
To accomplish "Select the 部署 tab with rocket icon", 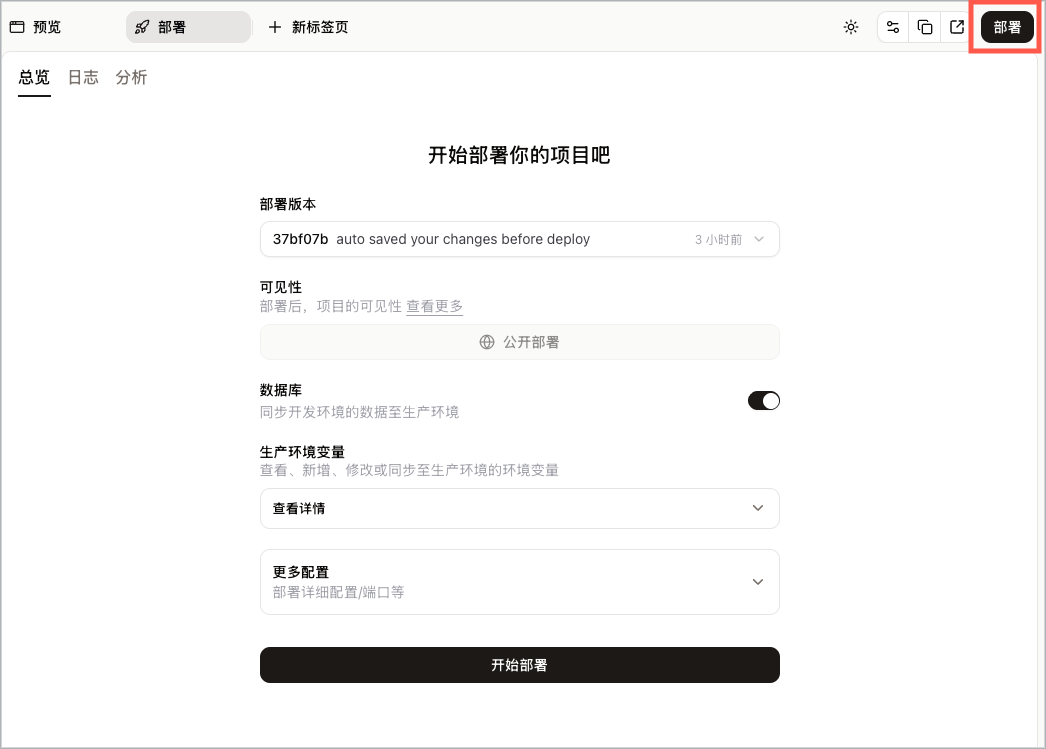I will (188, 27).
